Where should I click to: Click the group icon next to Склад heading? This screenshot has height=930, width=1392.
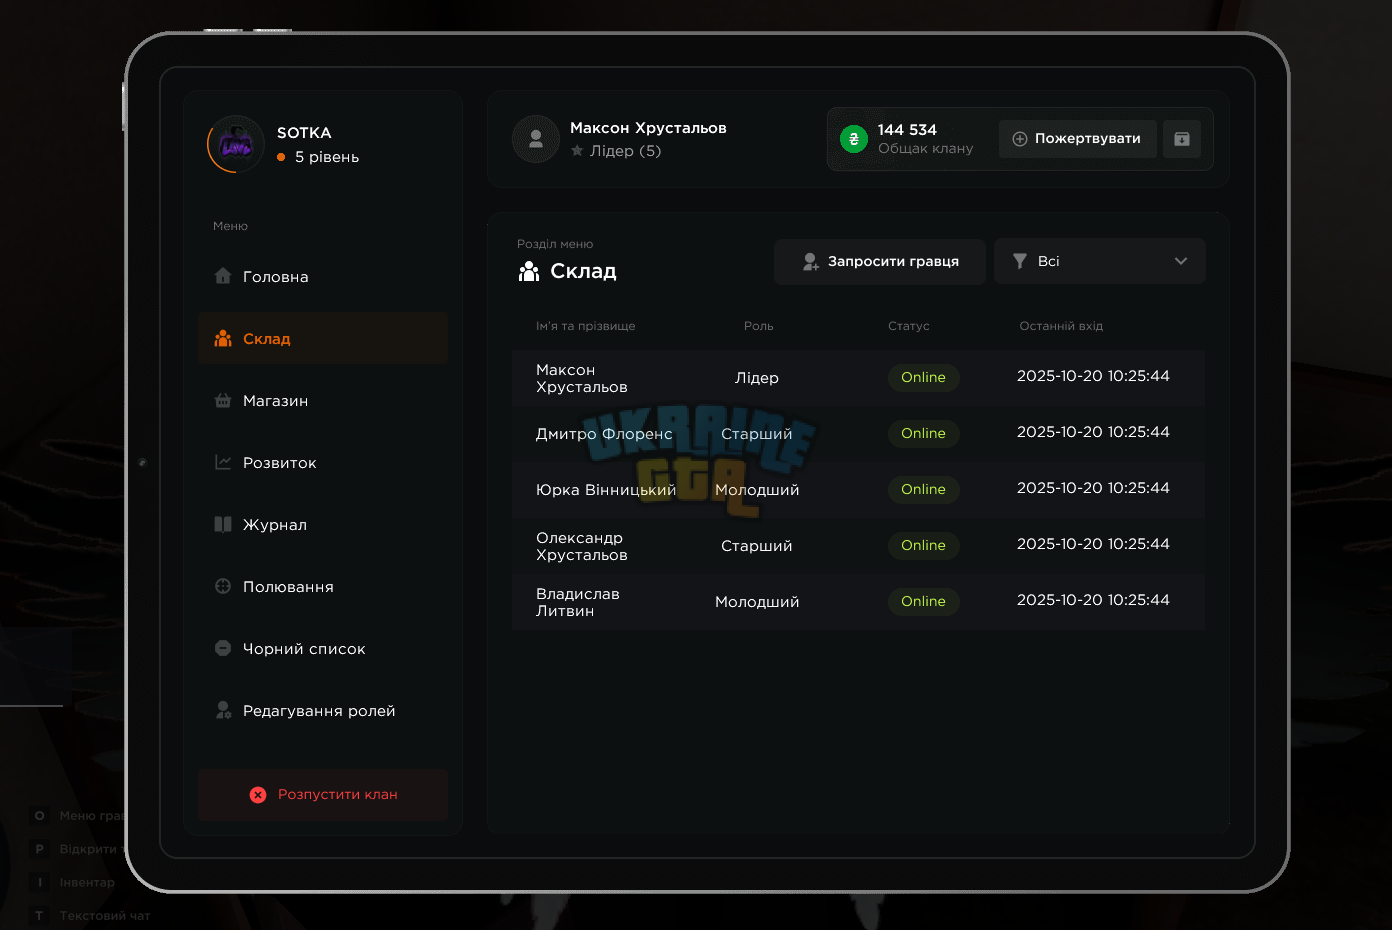529,271
